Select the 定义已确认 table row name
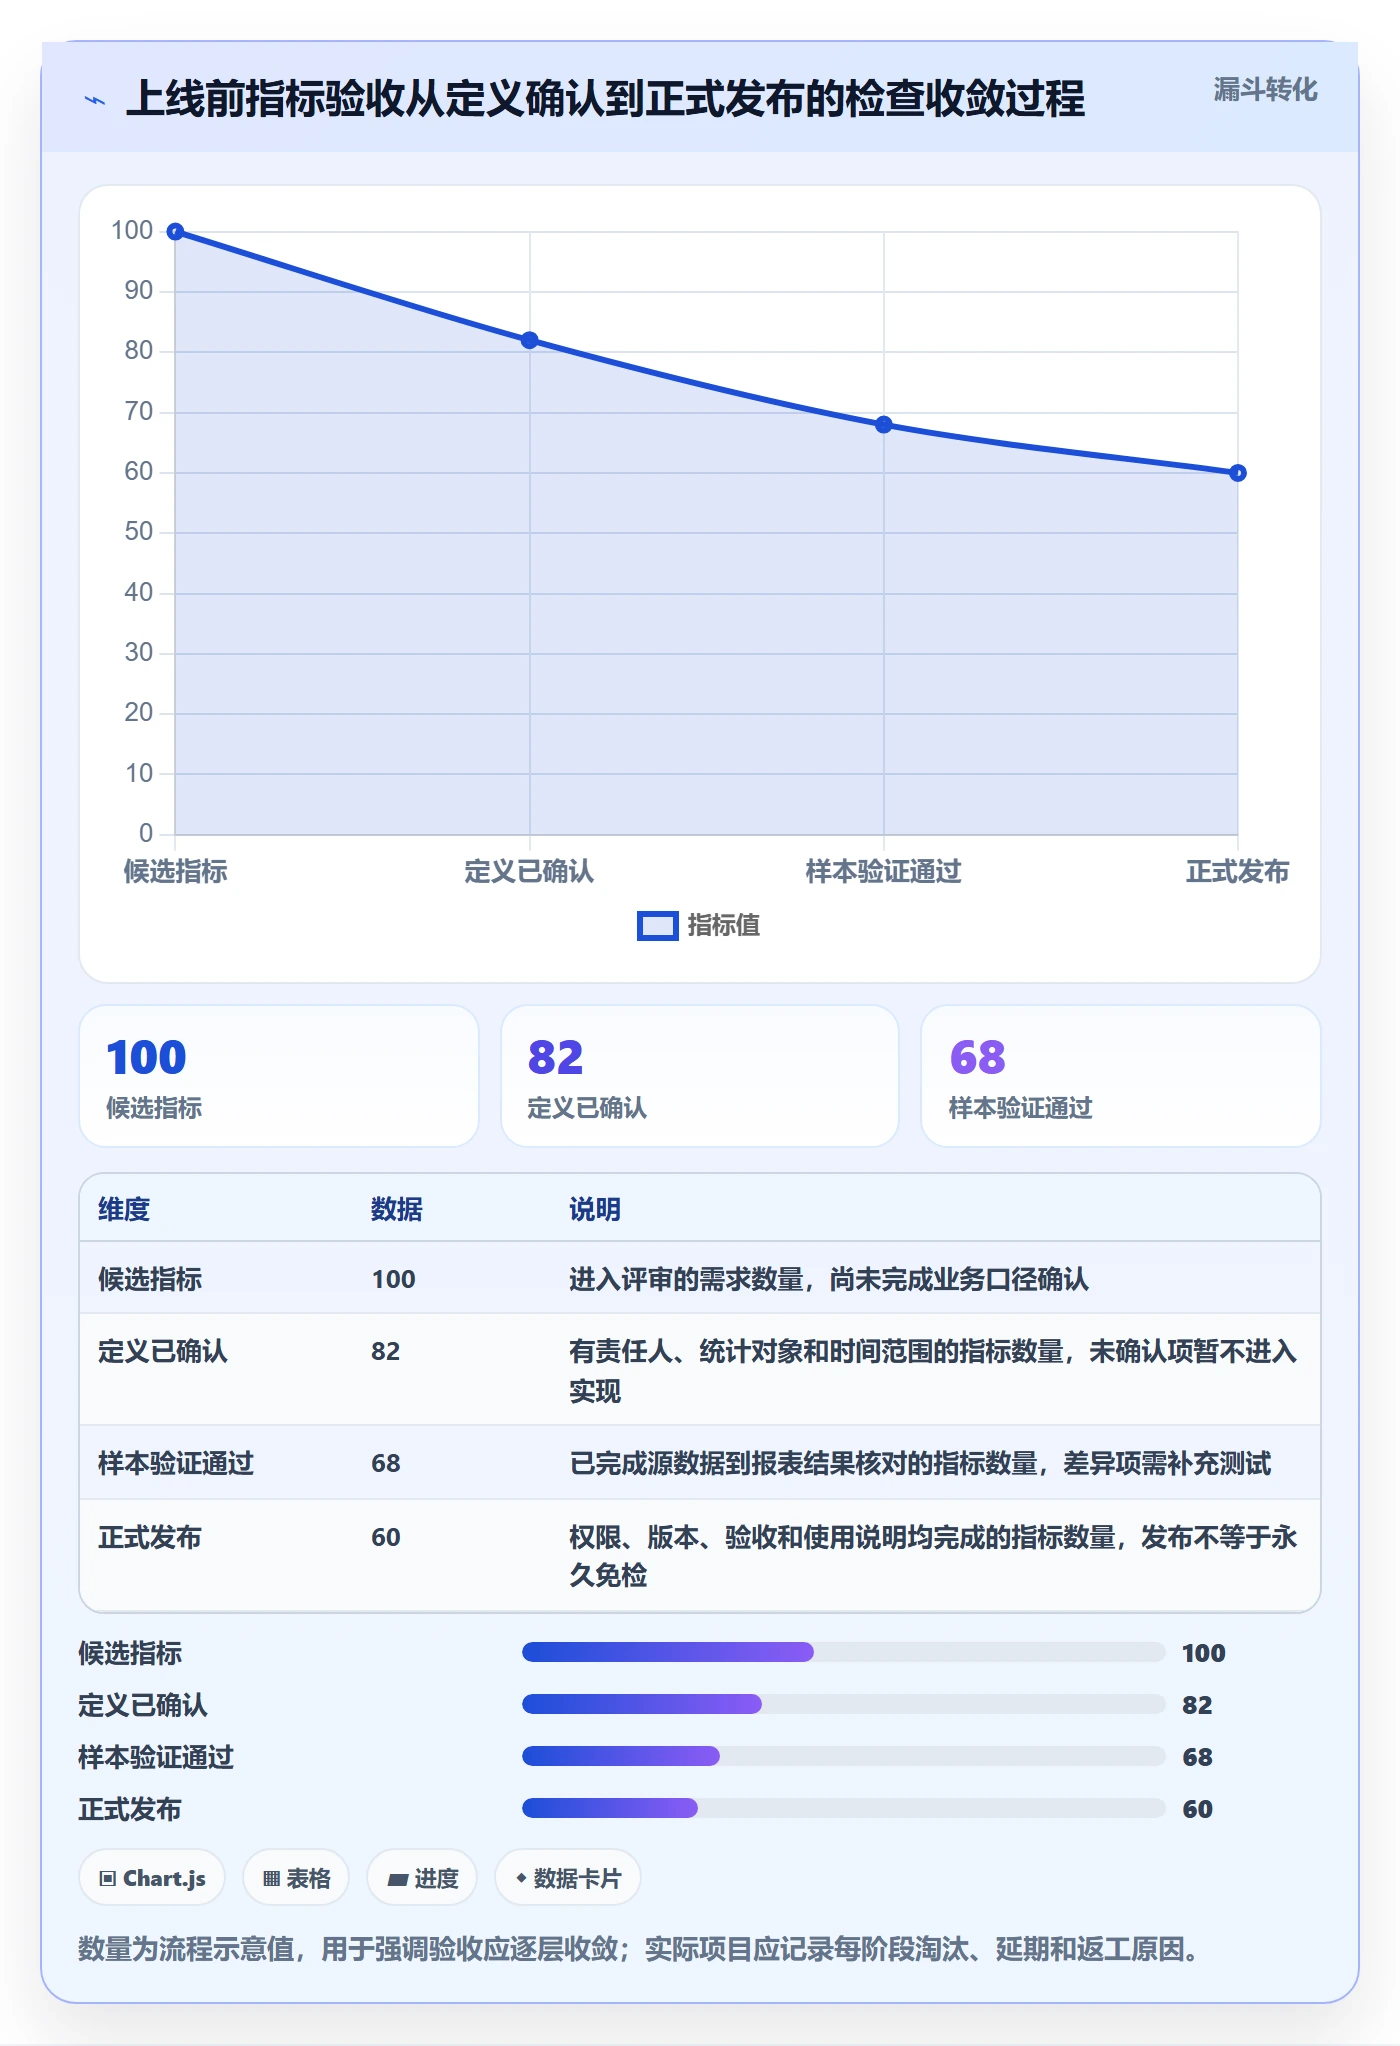 (x=163, y=1351)
